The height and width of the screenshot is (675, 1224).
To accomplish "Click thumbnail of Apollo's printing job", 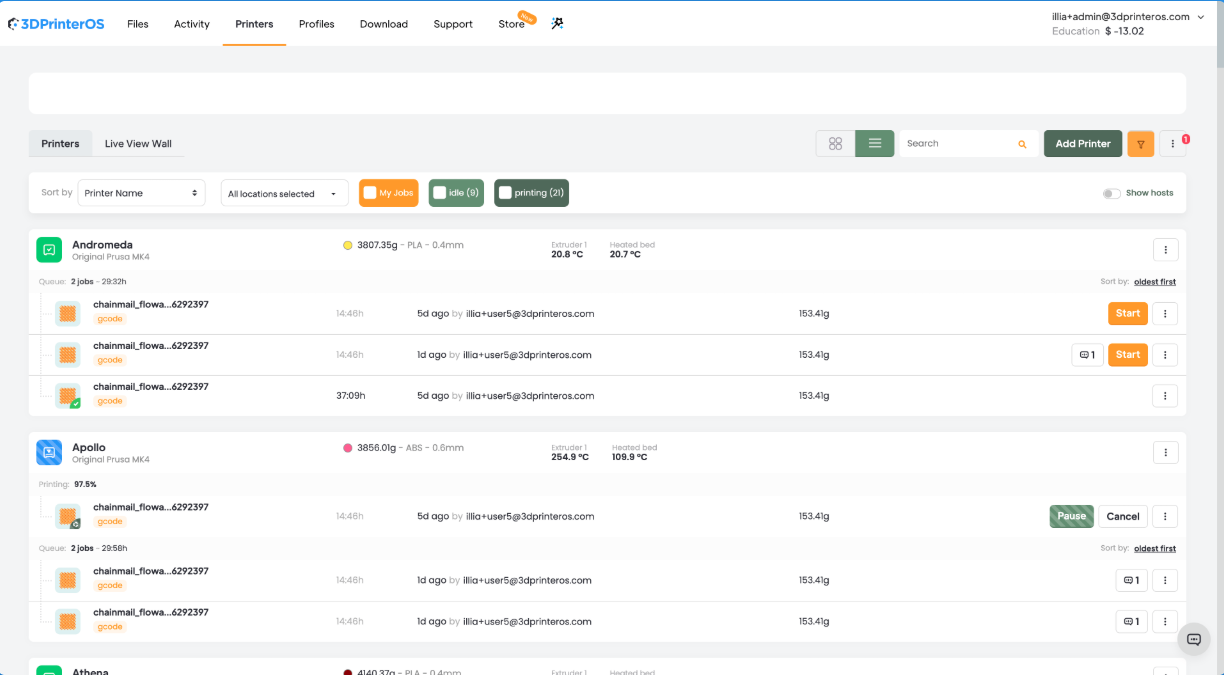I will (68, 517).
